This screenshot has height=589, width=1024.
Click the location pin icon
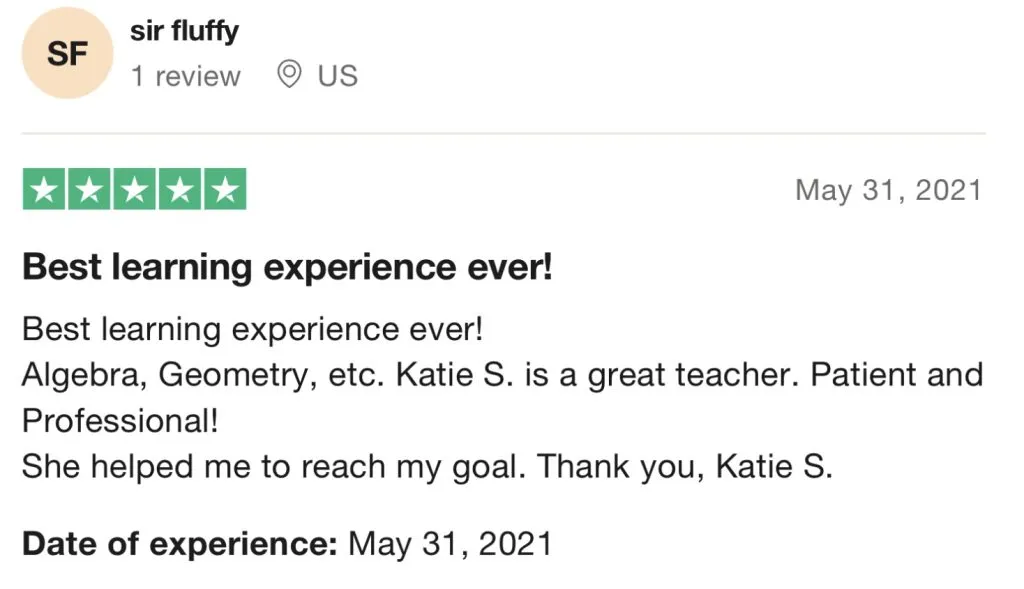point(289,75)
